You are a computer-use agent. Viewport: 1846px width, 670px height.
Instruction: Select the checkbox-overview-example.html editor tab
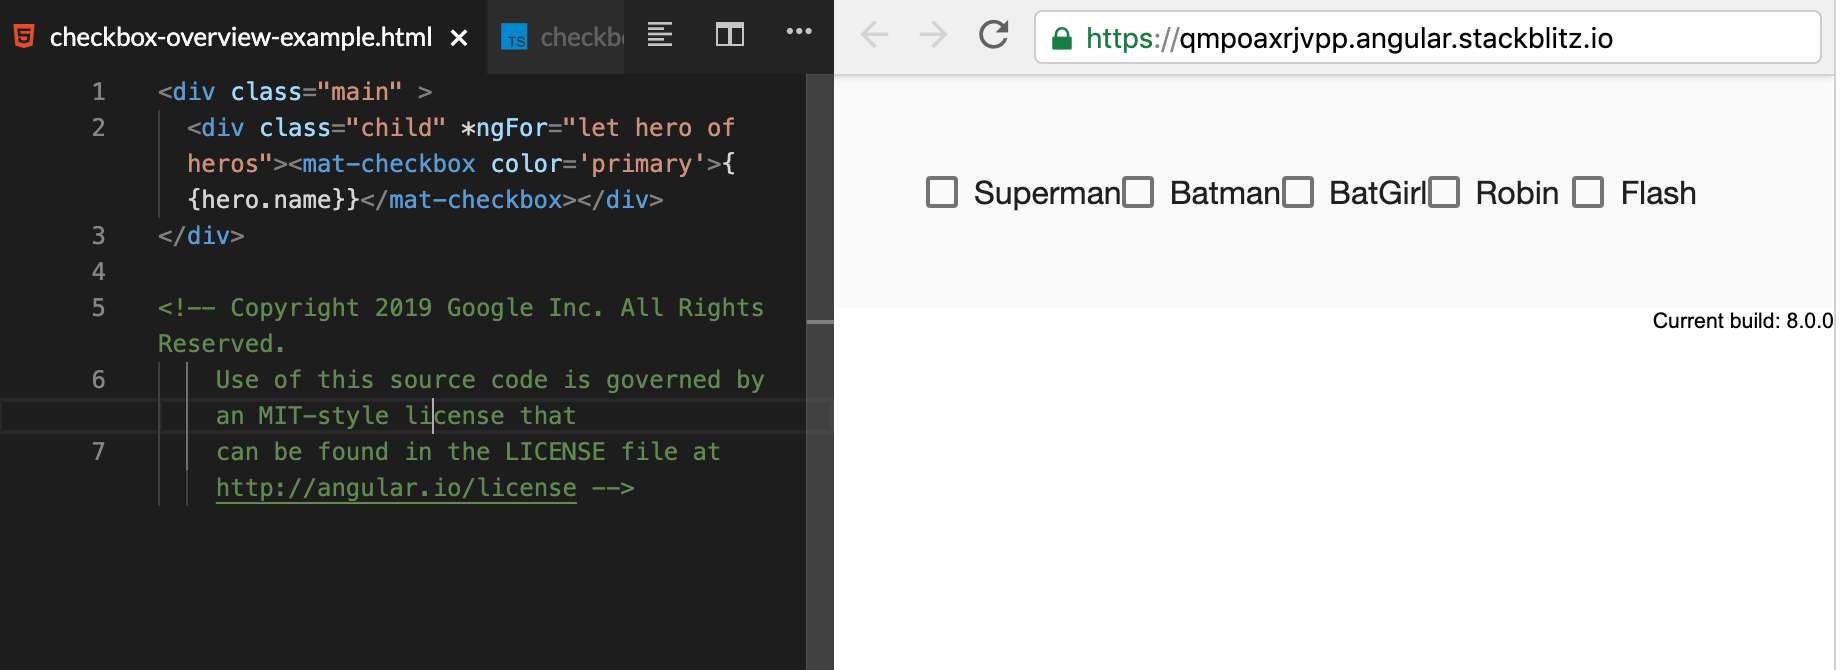tap(243, 37)
